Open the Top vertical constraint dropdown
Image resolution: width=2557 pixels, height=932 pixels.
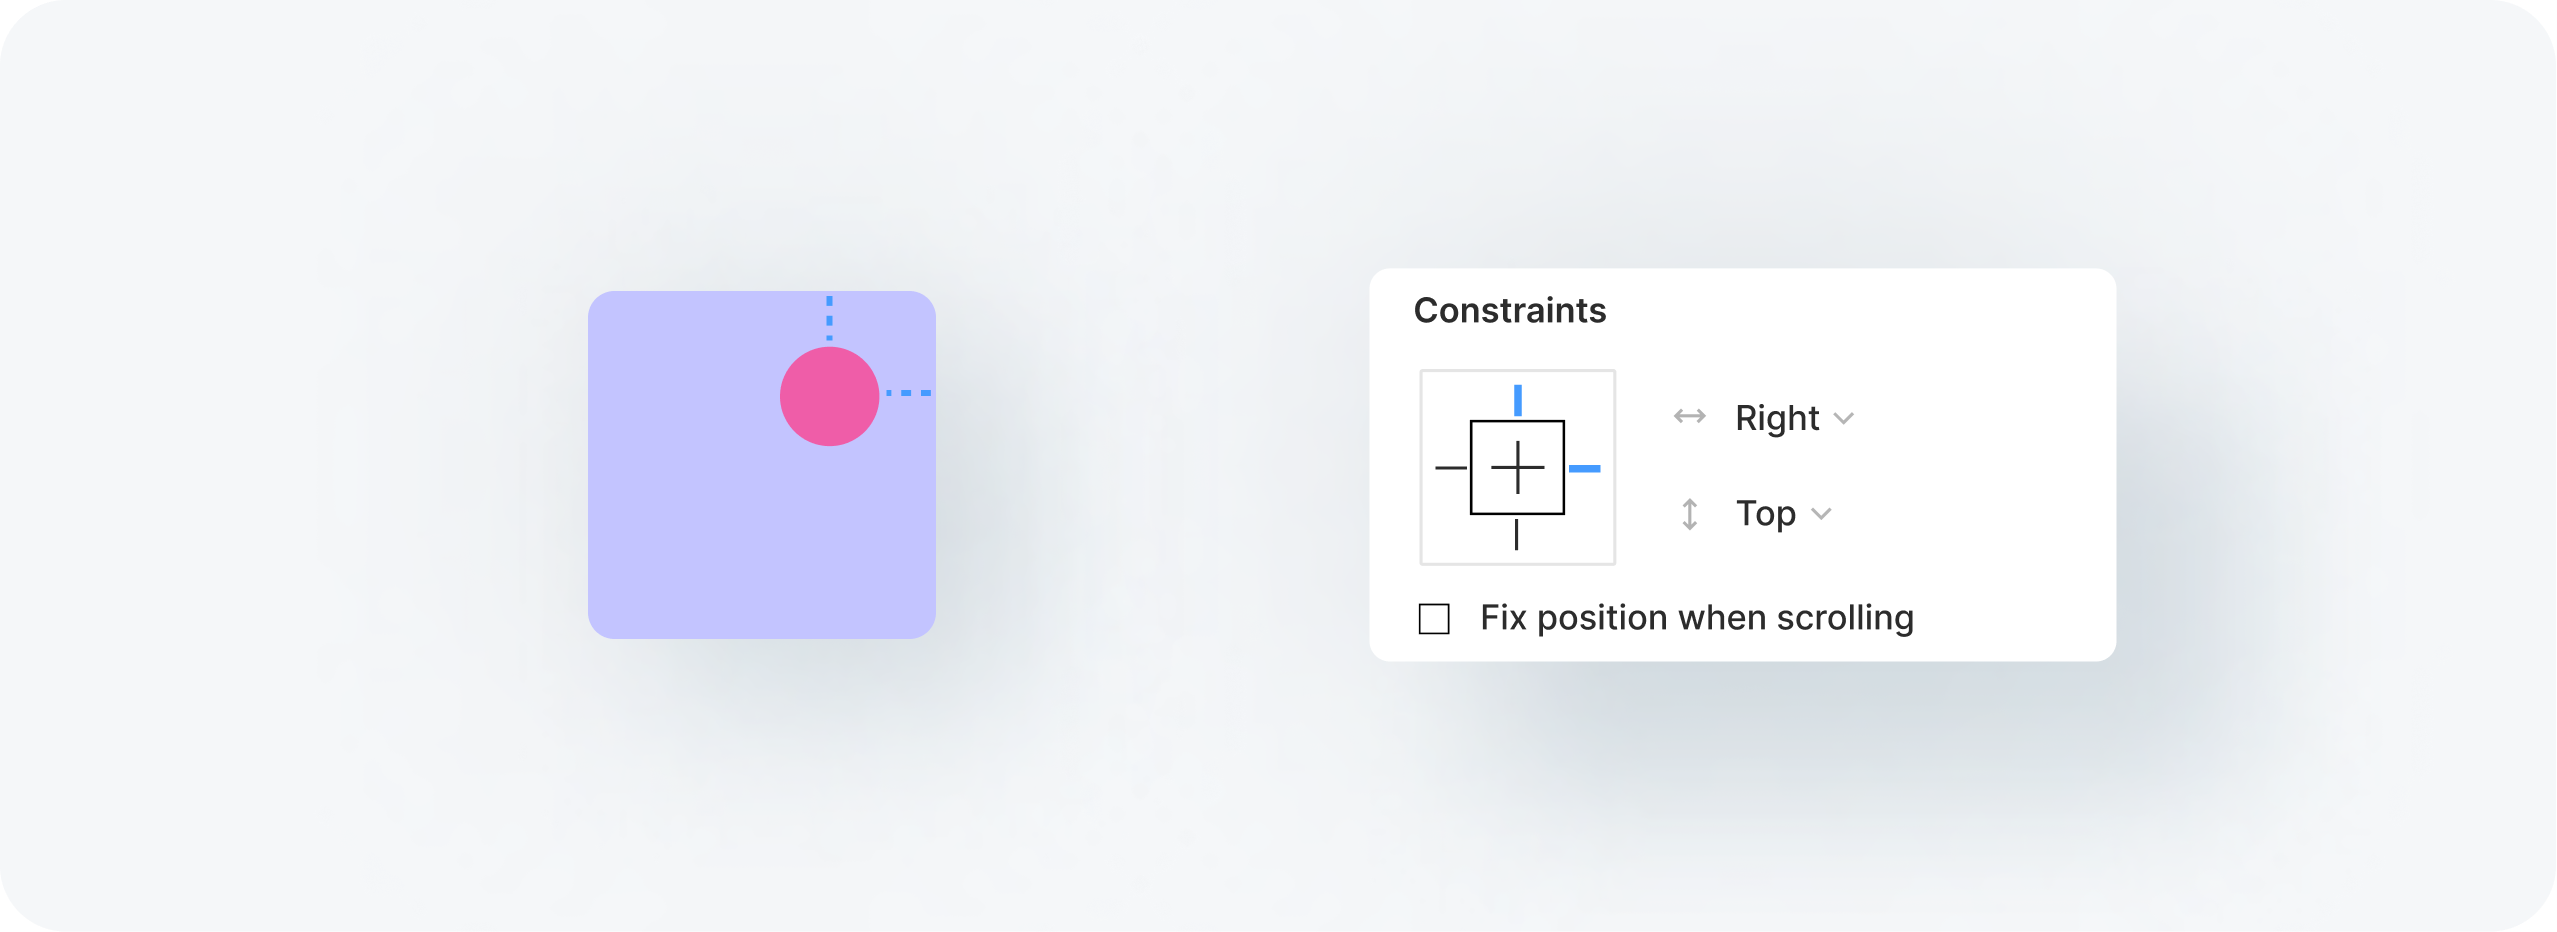[1765, 514]
